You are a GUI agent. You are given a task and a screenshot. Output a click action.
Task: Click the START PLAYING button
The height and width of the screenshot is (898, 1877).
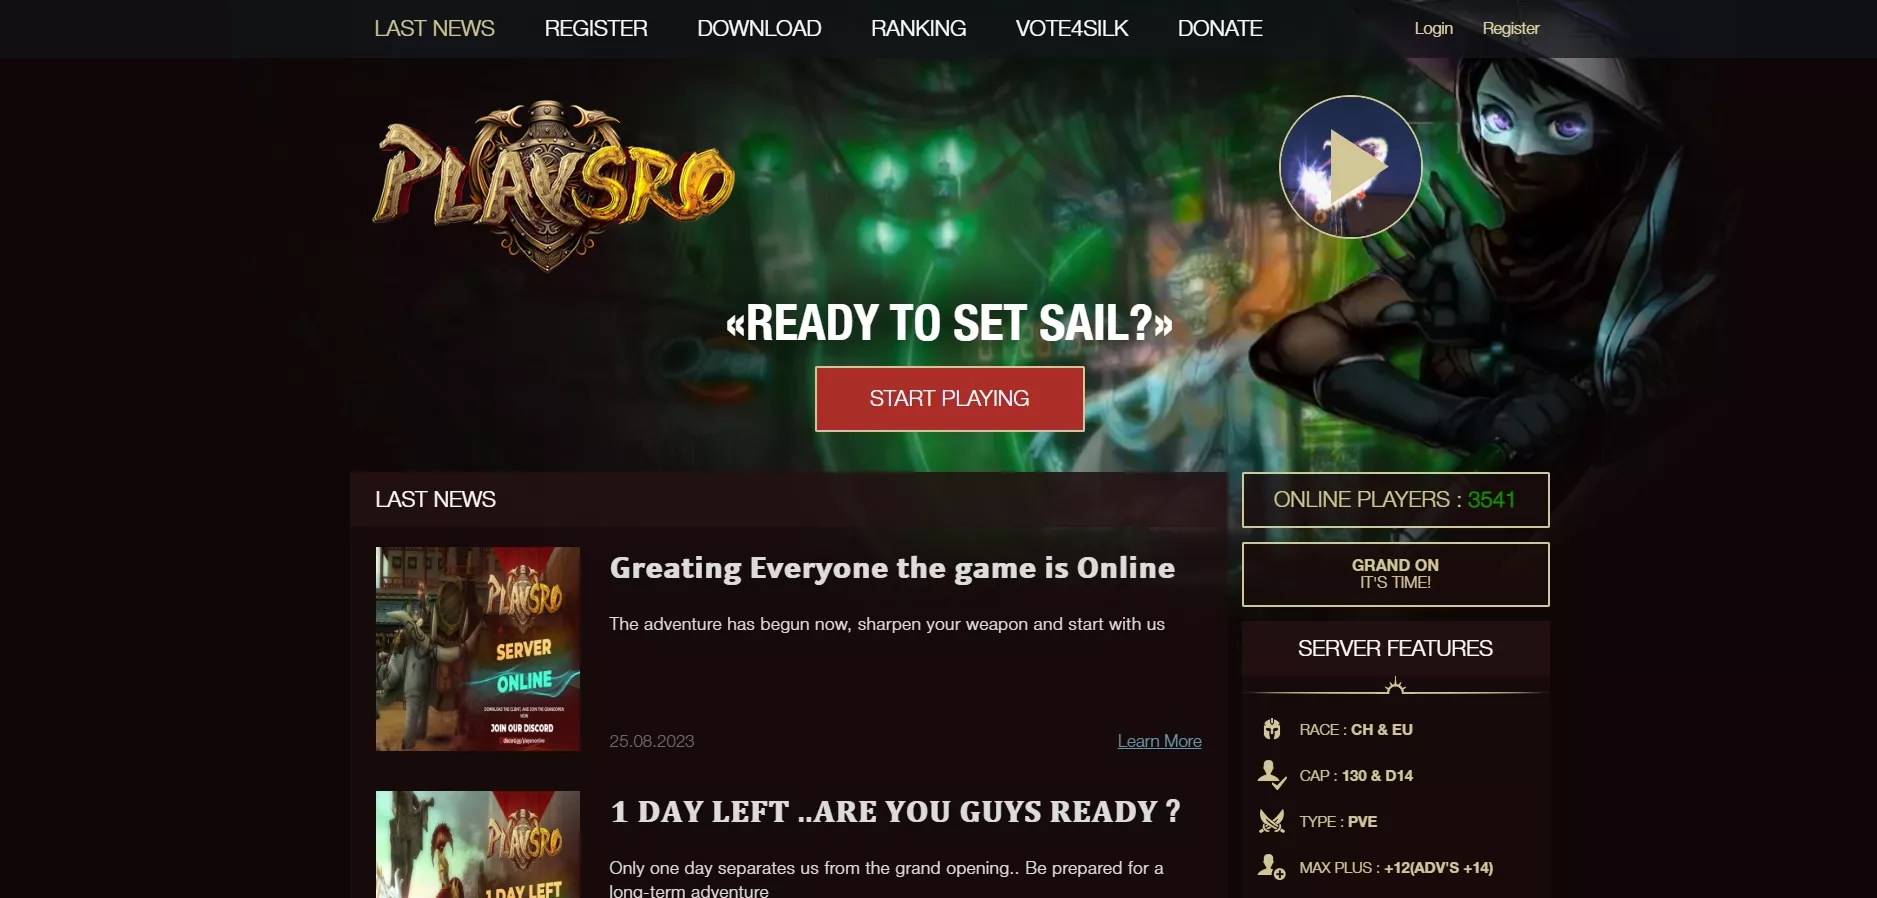coord(949,399)
